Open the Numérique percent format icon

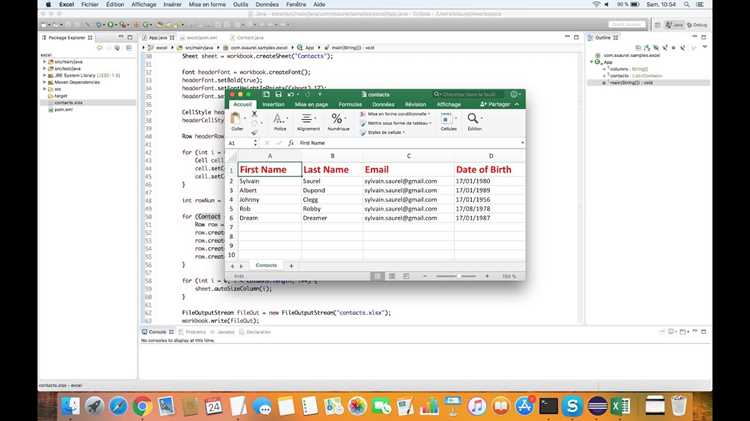click(337, 118)
